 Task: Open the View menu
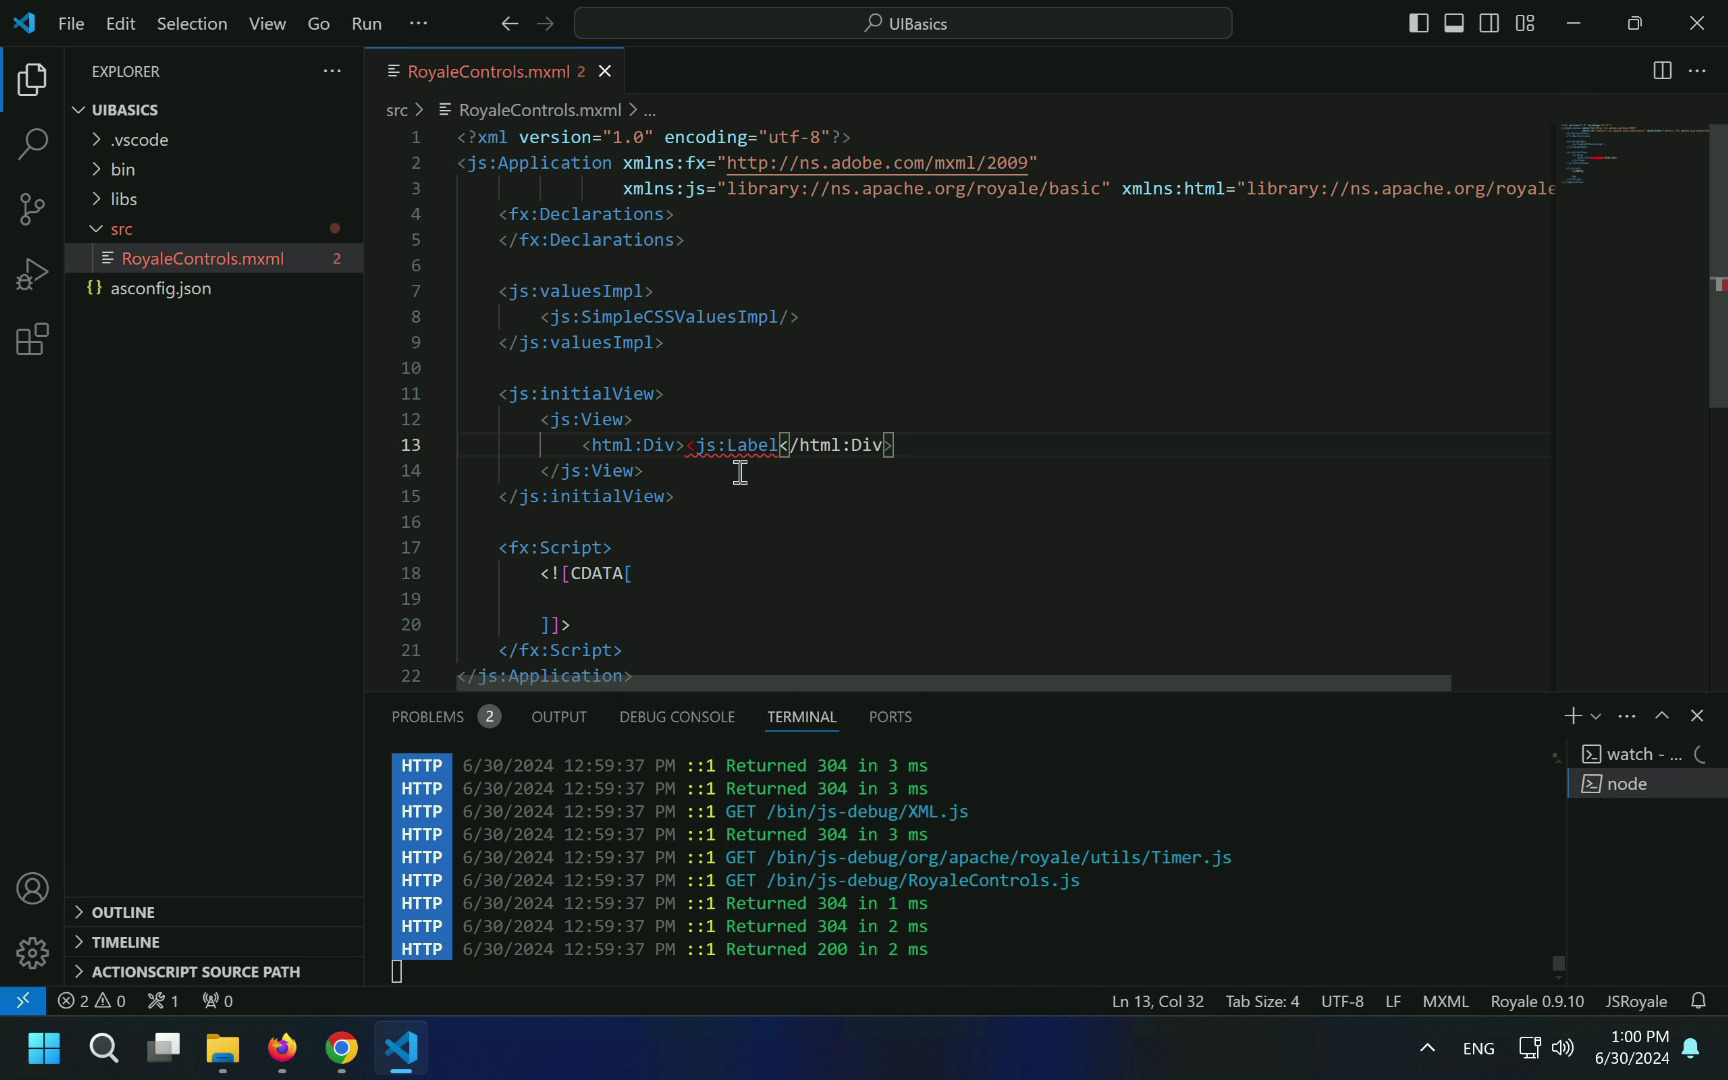tap(267, 23)
